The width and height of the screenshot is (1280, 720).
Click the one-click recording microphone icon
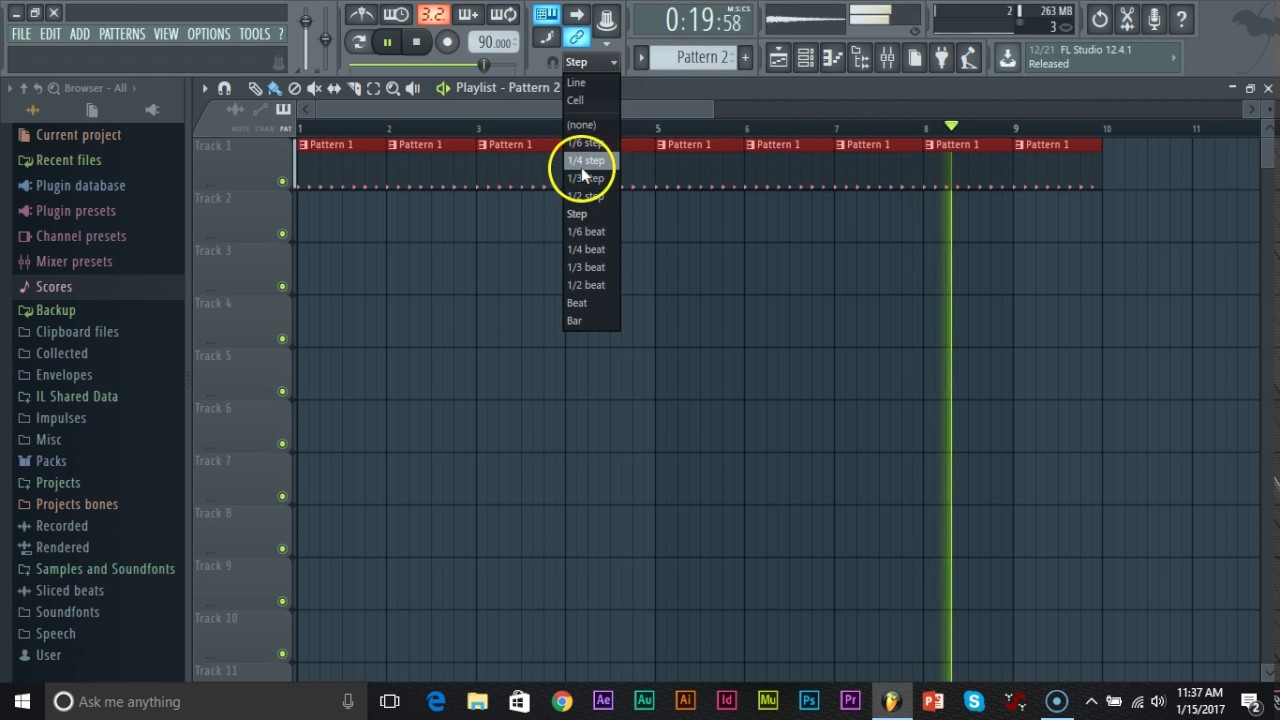coord(1154,18)
